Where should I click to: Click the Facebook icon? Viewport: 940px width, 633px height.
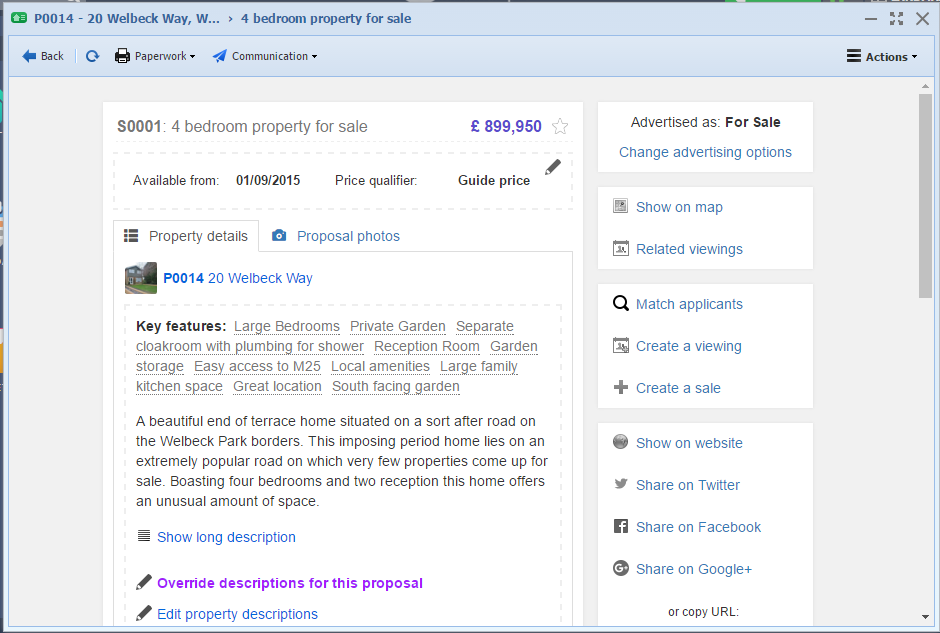pyautogui.click(x=620, y=526)
